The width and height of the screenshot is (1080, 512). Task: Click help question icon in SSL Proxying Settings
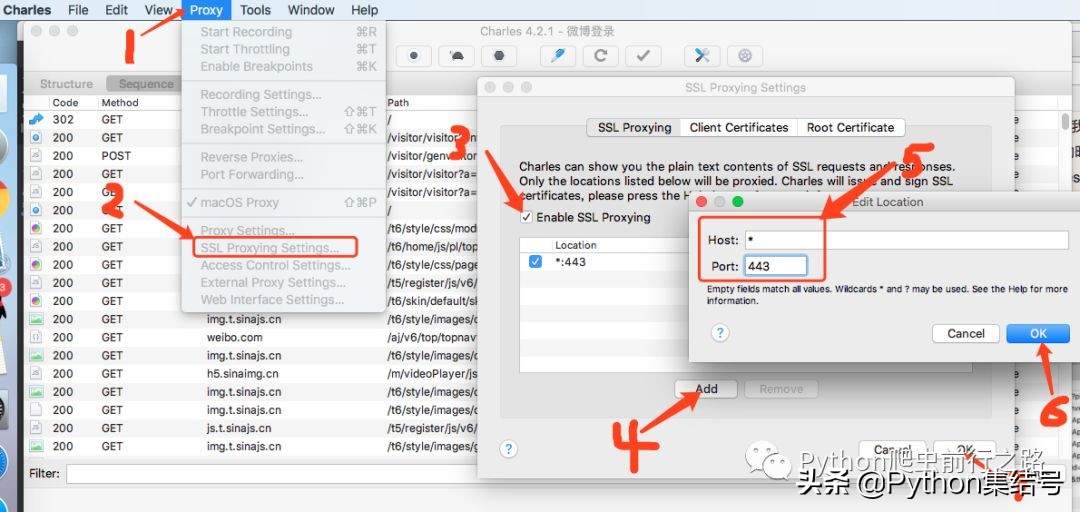tap(508, 449)
